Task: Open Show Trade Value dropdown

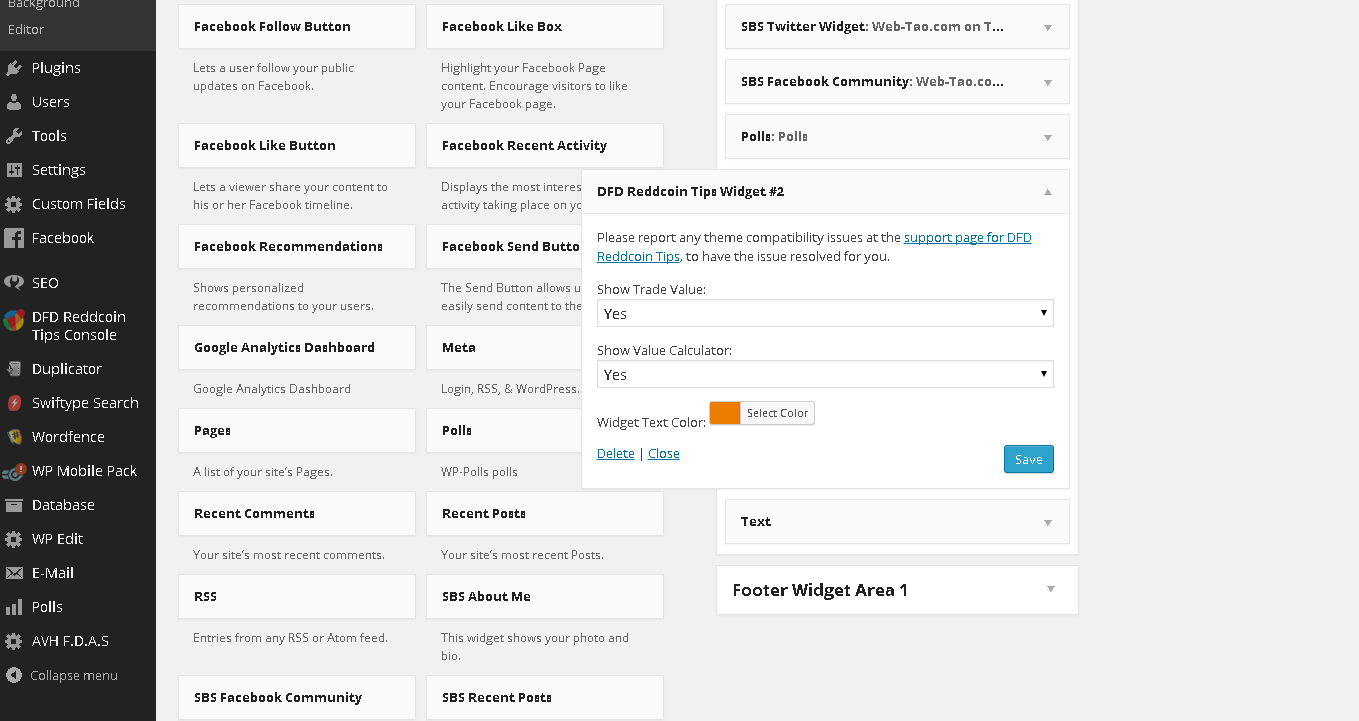Action: (x=825, y=313)
